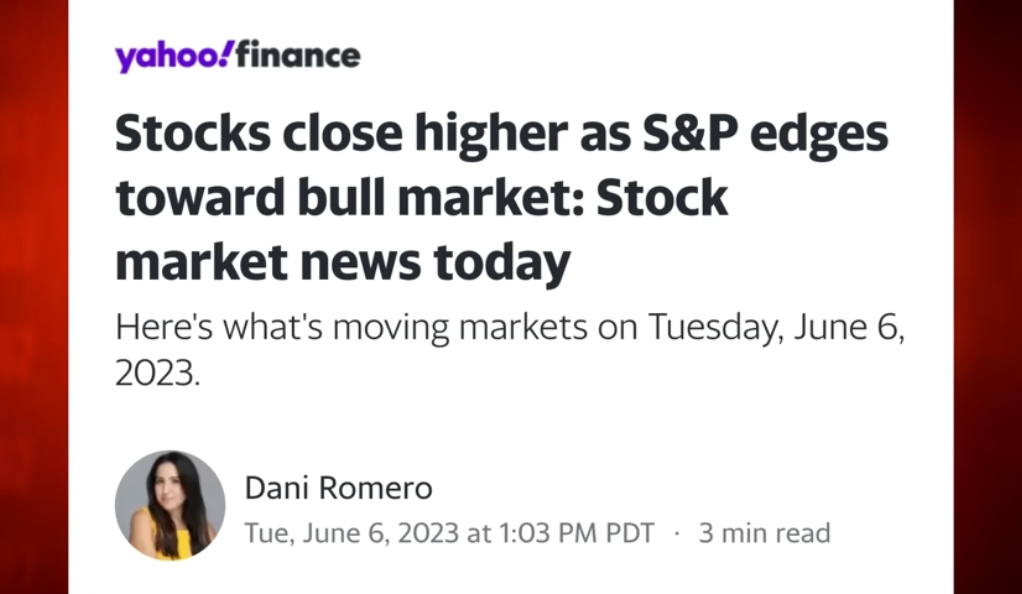
Task: Open Dani Romero's circular profile photo
Action: [x=170, y=505]
